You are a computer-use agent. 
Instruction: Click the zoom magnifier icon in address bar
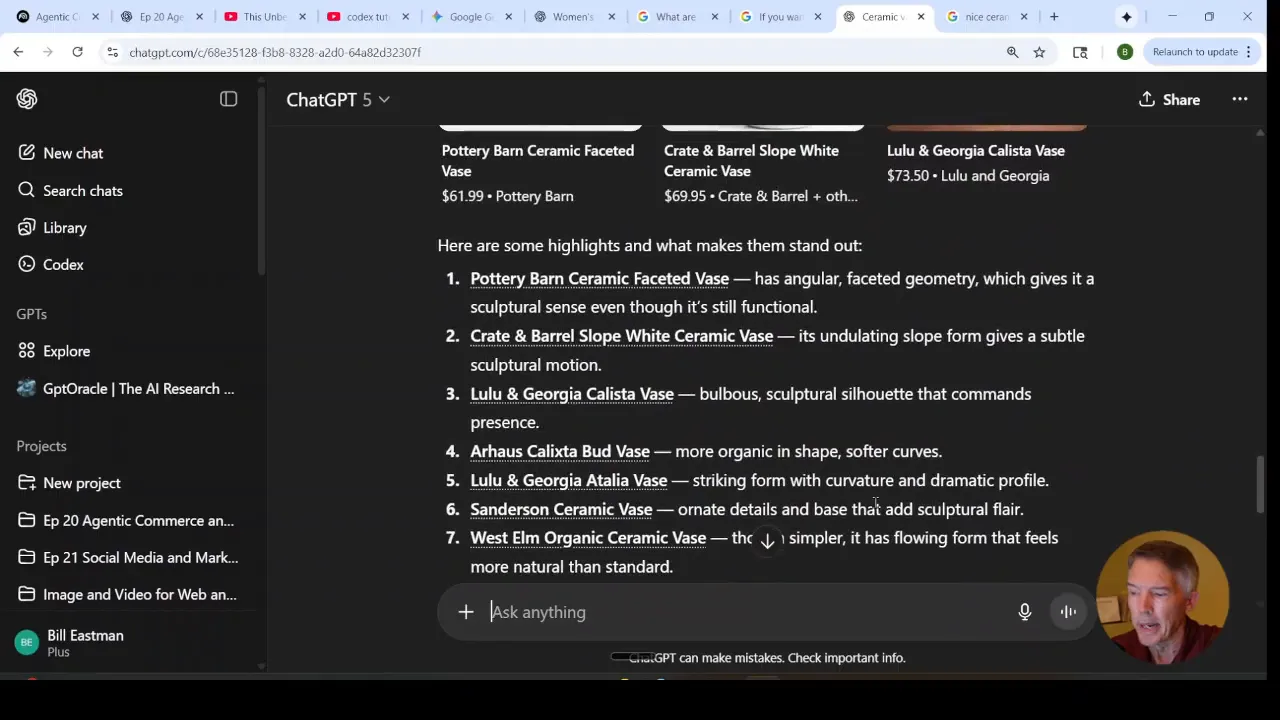tap(1012, 52)
